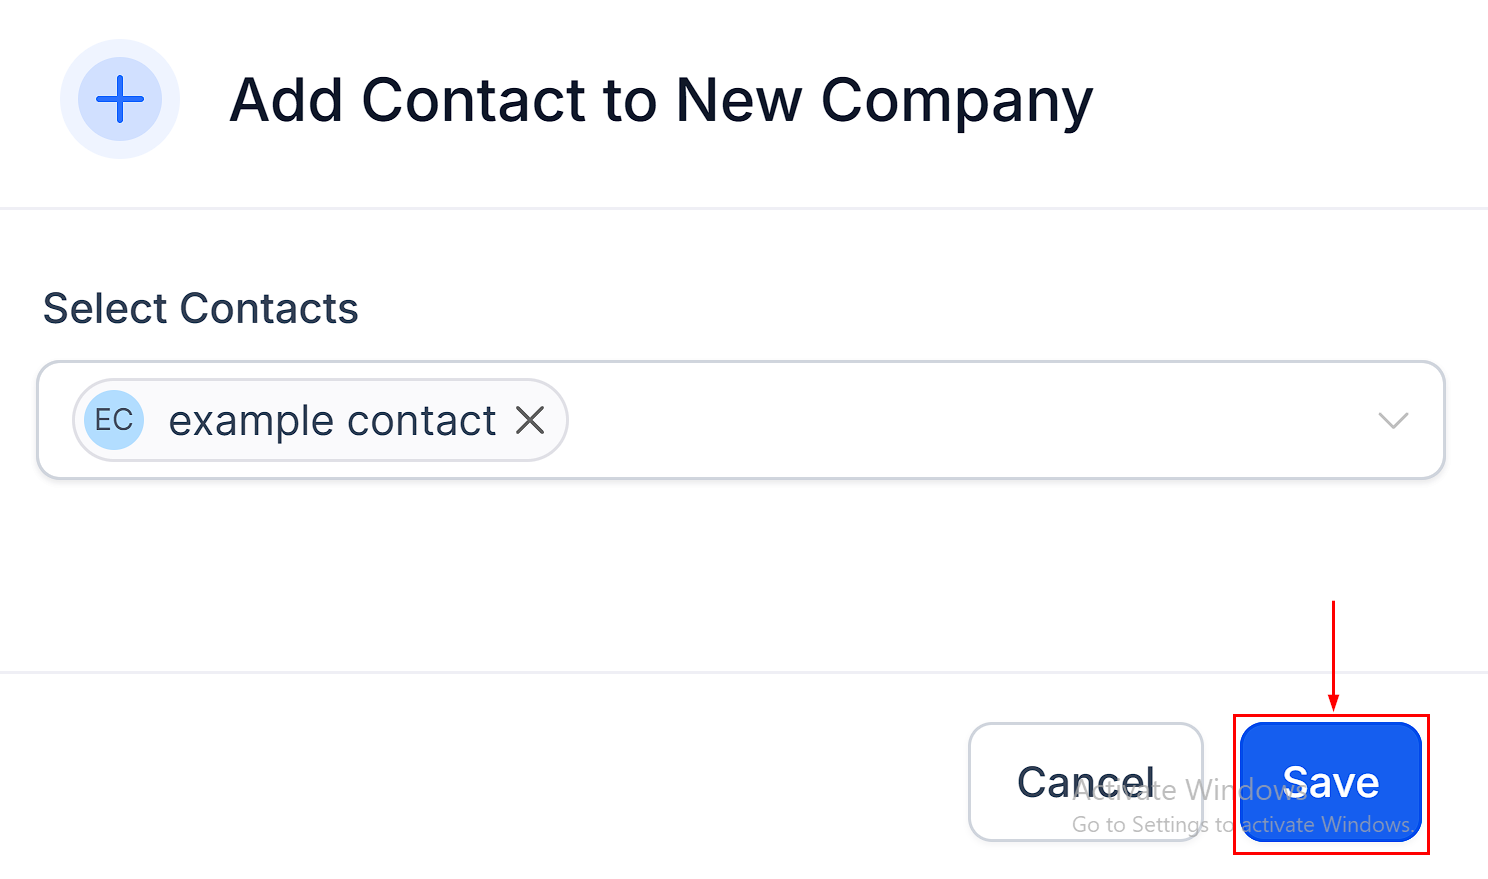Remove the example contact chip with X
Screen dimensions: 1488x879
pyautogui.click(x=530, y=420)
